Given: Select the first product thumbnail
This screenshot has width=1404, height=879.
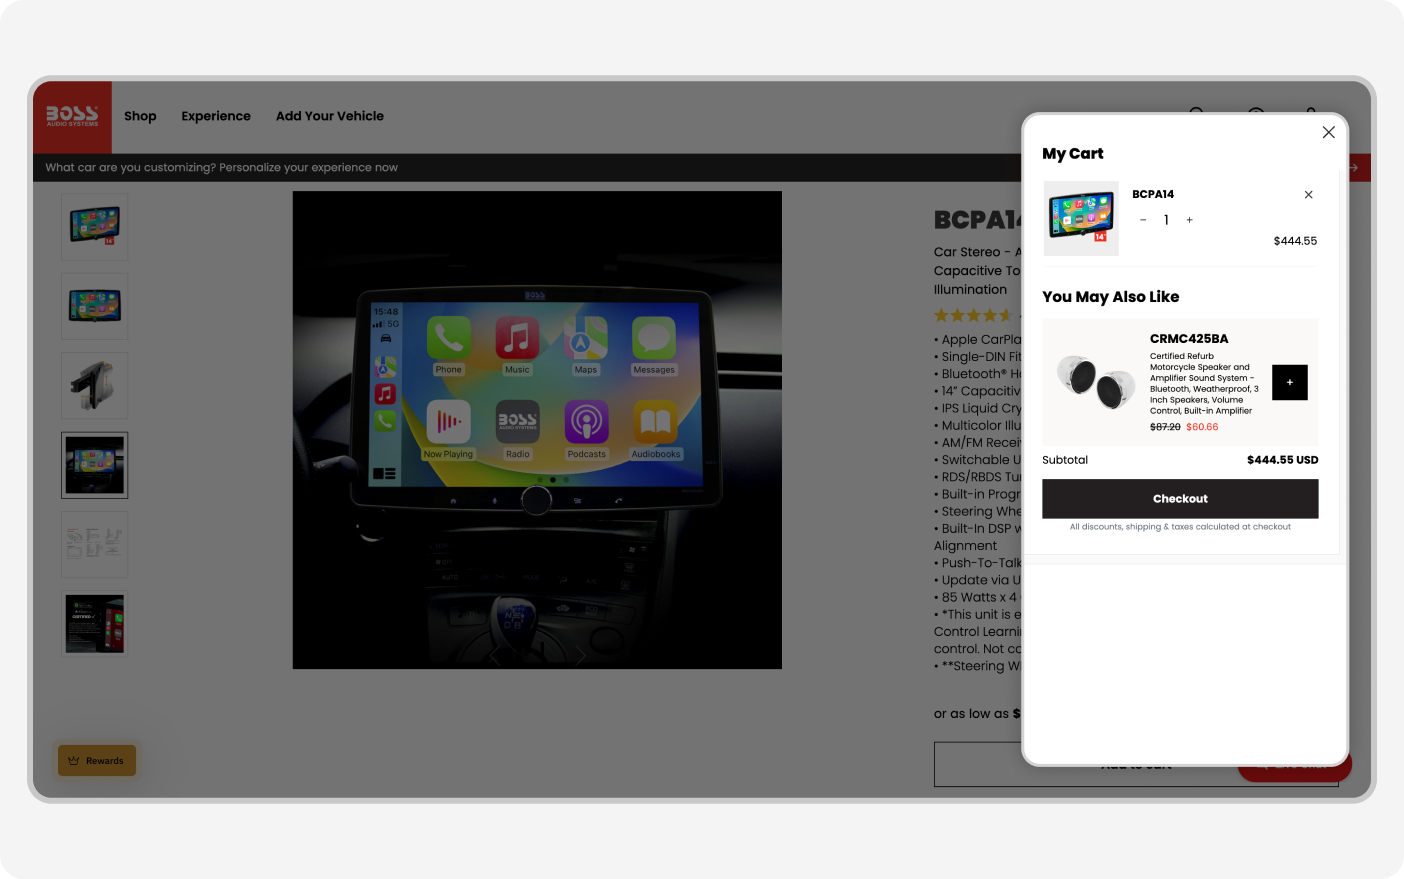Looking at the screenshot, I should (95, 227).
